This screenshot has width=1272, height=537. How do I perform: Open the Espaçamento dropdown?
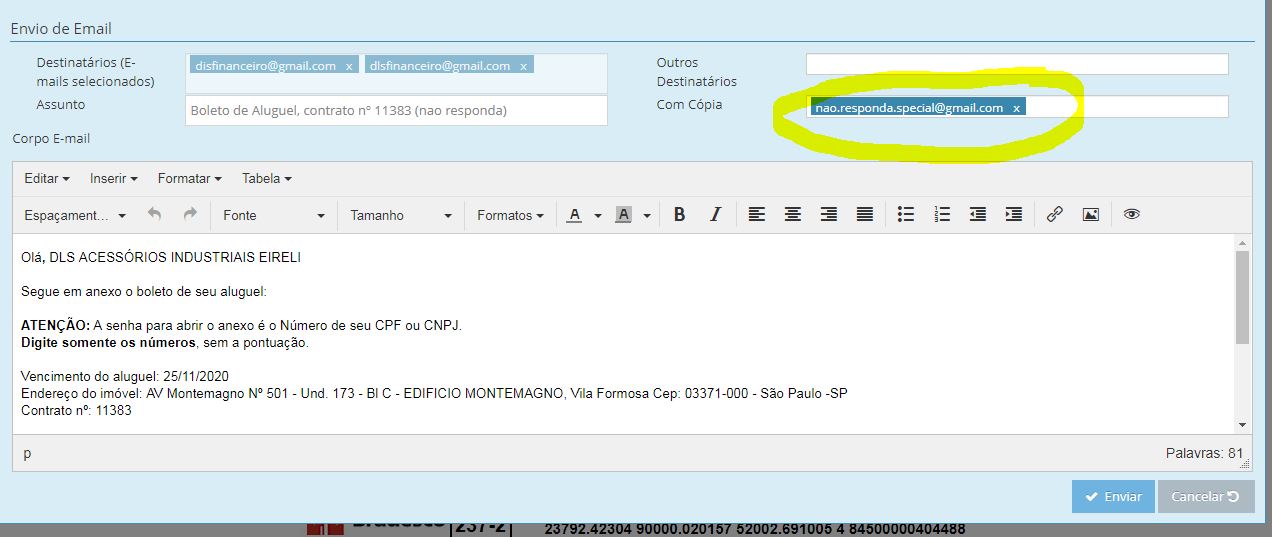point(75,215)
